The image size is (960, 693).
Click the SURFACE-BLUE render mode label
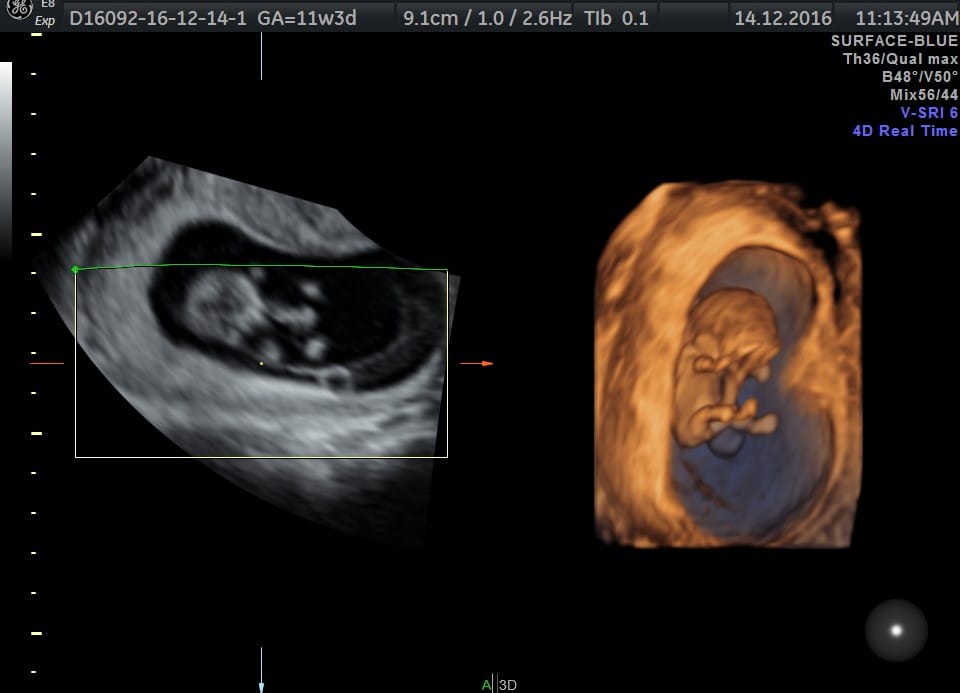pyautogui.click(x=894, y=41)
